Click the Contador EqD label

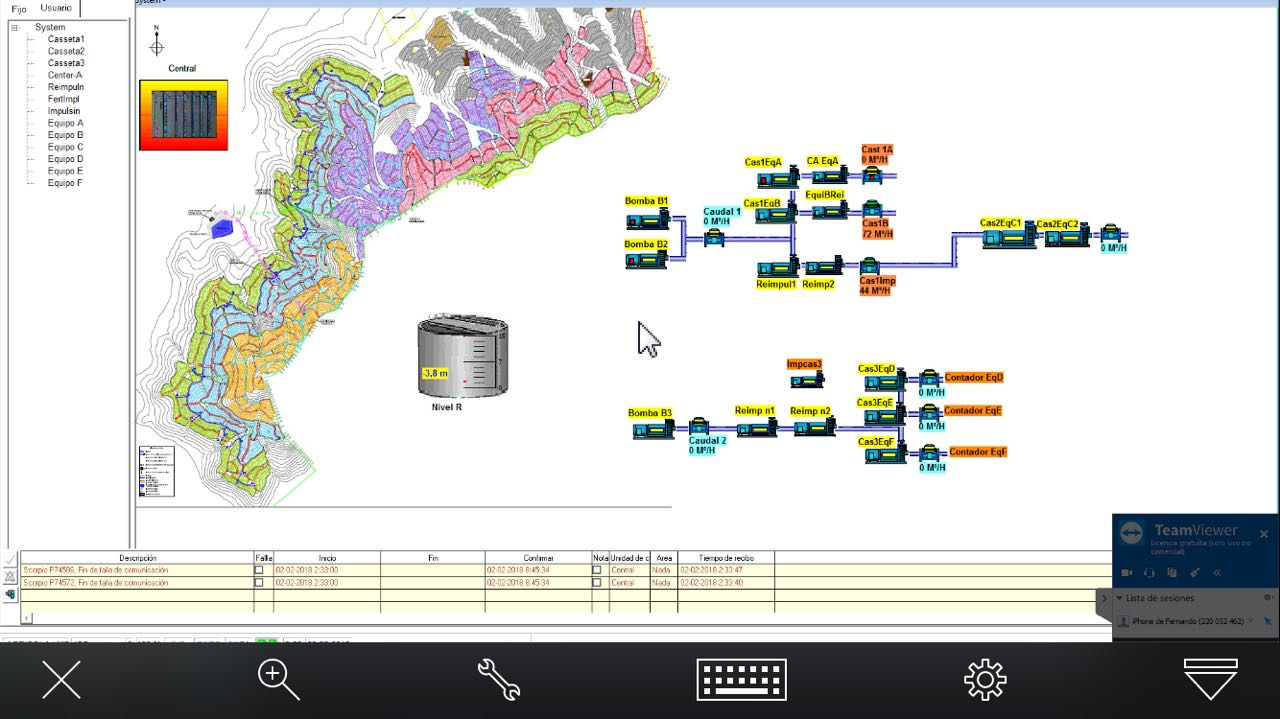pyautogui.click(x=973, y=378)
